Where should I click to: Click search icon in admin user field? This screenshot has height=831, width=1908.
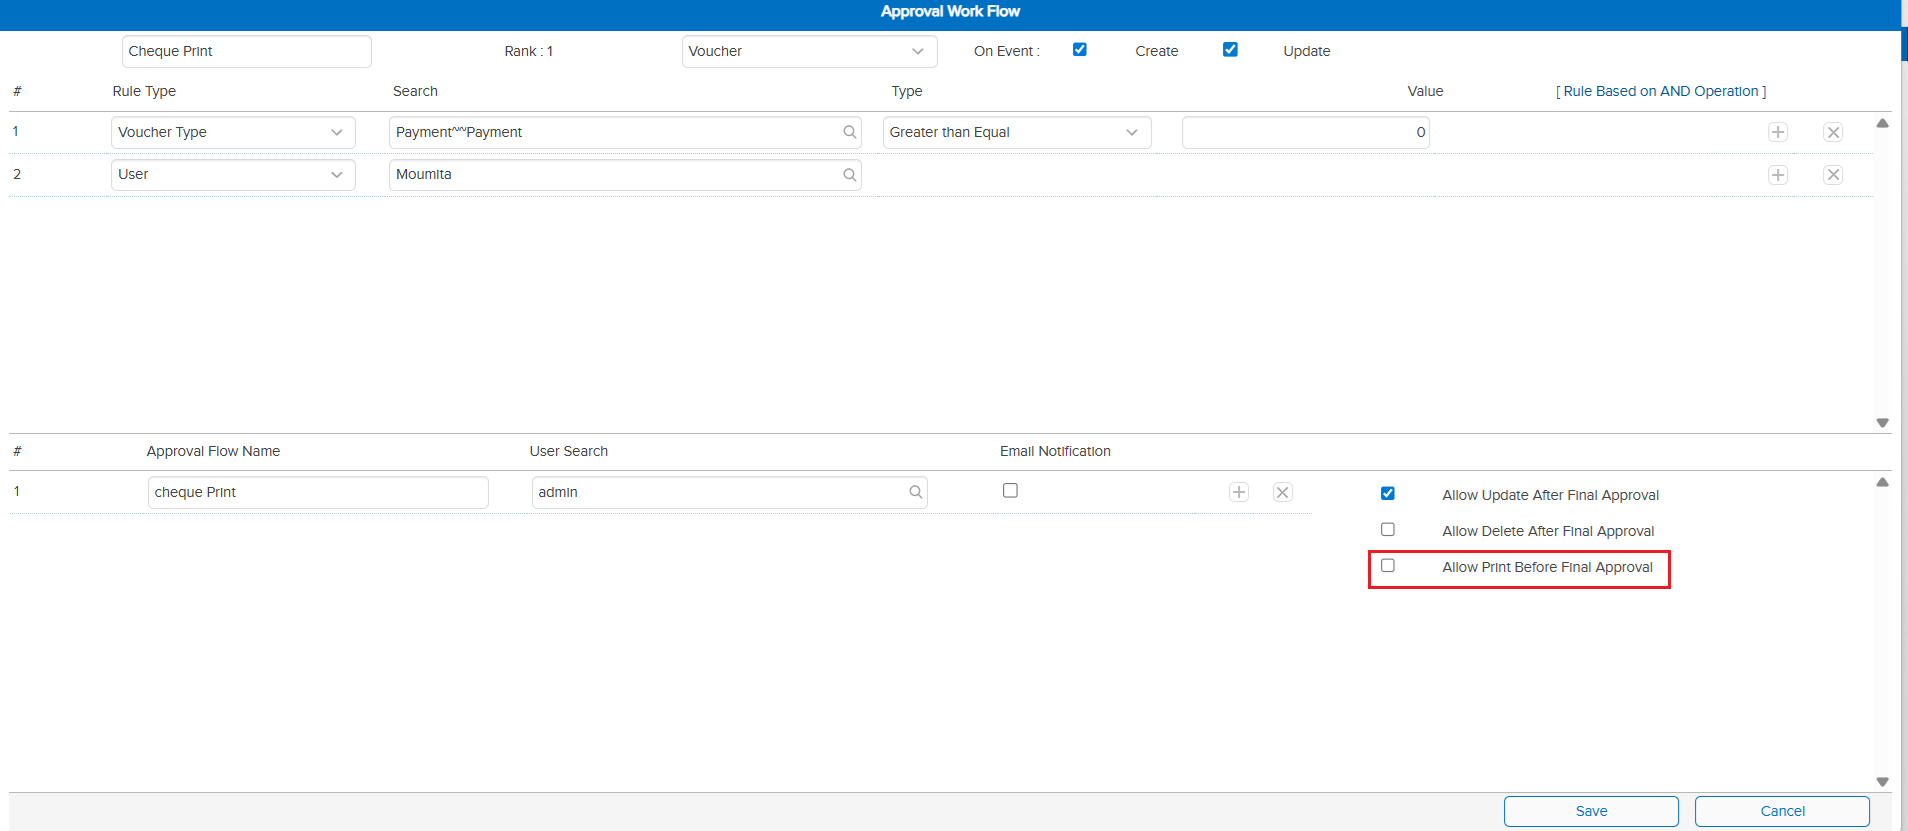(x=915, y=492)
